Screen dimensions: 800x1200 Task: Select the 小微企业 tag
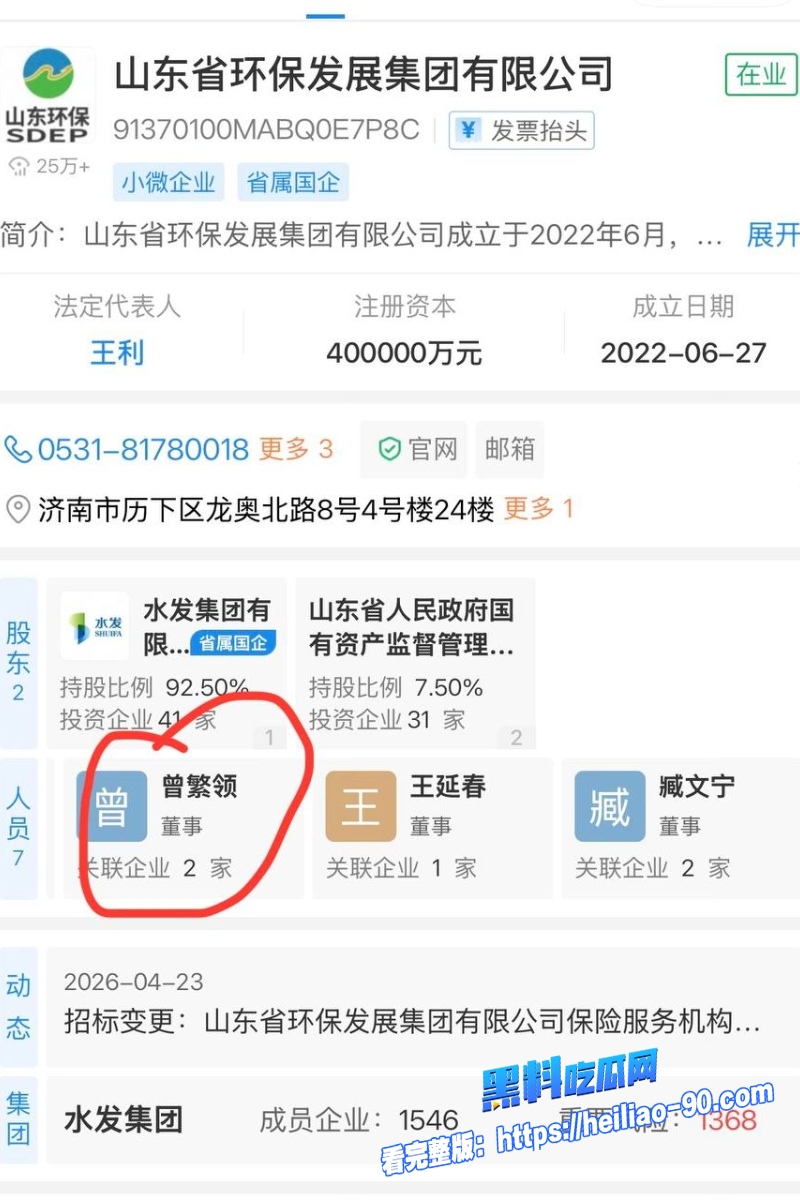click(169, 183)
